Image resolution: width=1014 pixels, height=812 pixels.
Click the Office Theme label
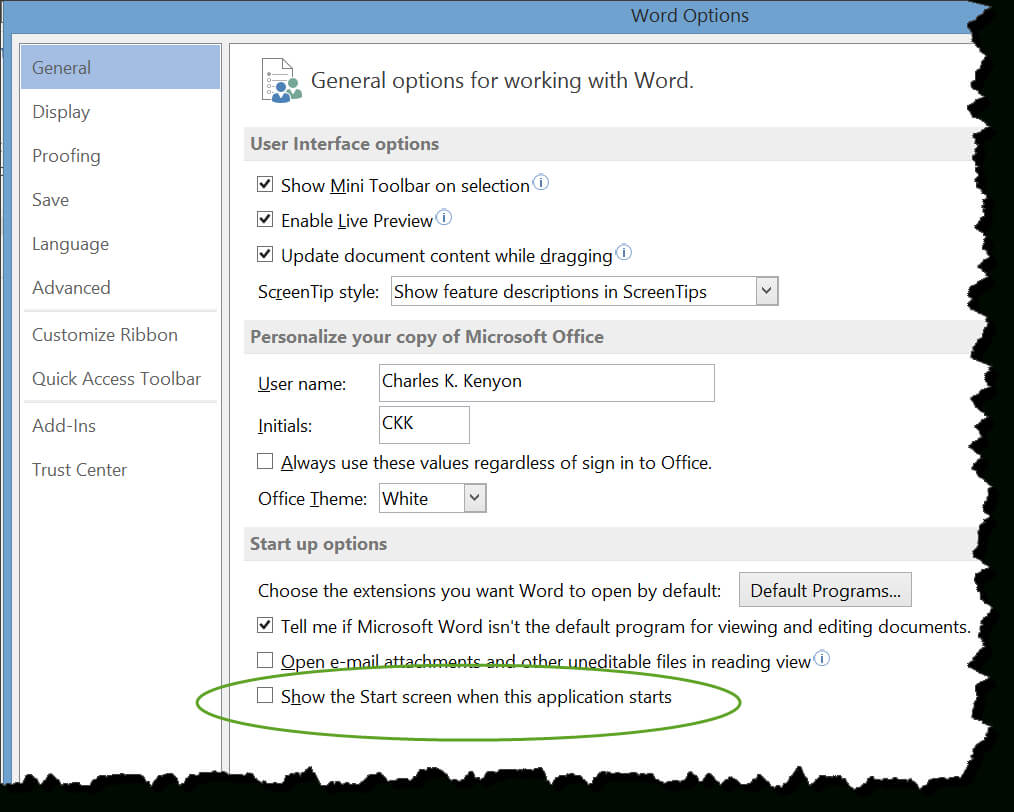pos(312,499)
